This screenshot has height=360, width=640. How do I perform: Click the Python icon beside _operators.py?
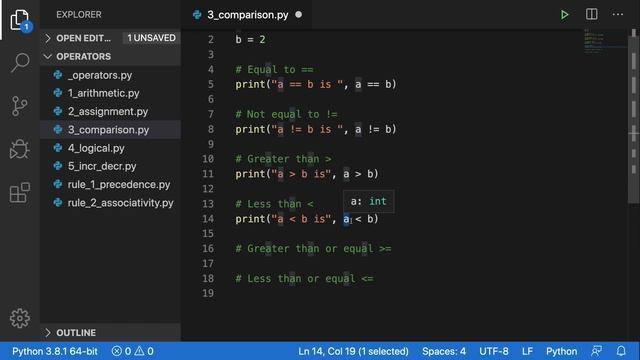[x=58, y=75]
